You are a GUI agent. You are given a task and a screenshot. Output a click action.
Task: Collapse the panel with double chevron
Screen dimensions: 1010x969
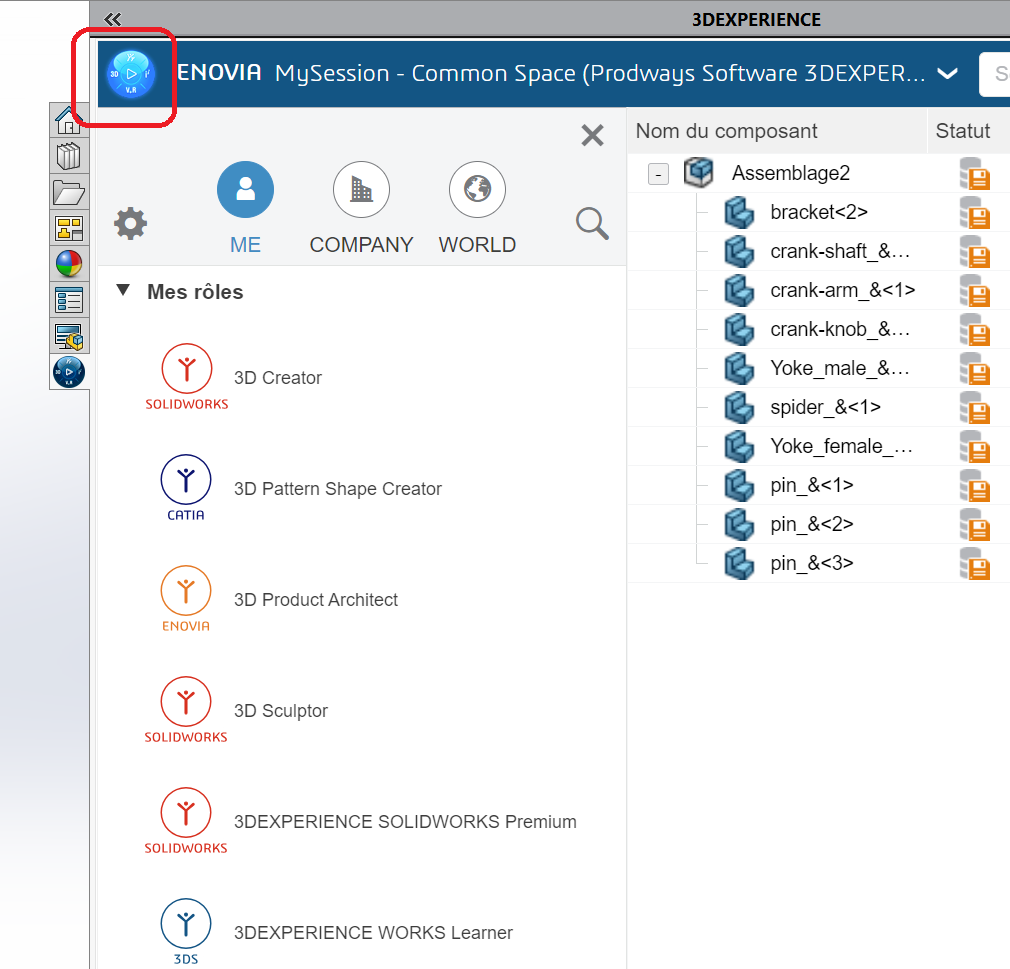click(113, 19)
